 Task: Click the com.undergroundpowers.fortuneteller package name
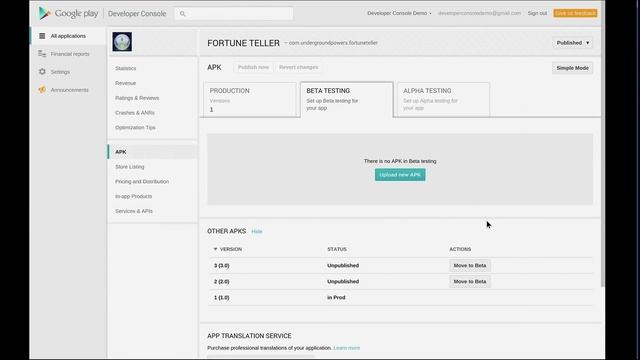(x=333, y=43)
